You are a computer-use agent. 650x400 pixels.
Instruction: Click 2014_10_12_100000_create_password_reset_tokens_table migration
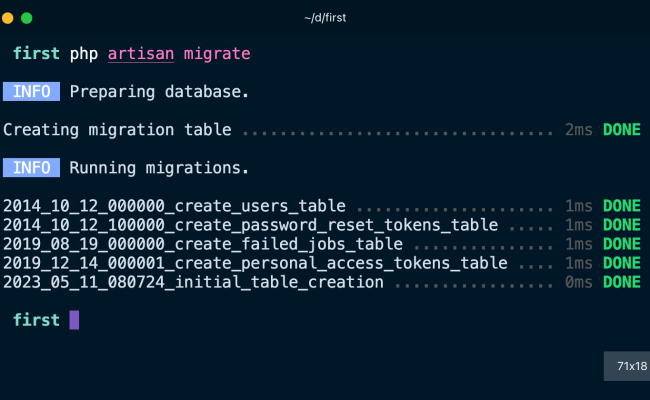pyautogui.click(x=250, y=225)
